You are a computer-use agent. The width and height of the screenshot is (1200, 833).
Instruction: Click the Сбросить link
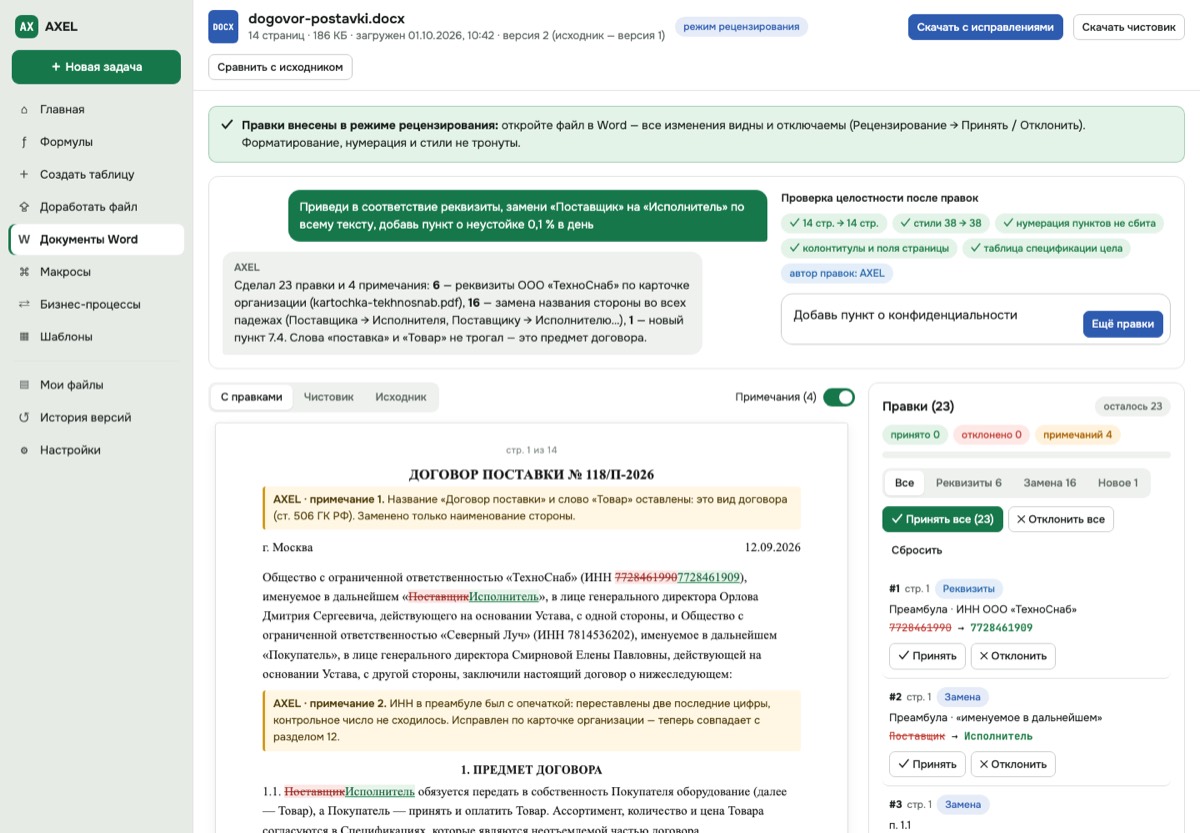click(917, 550)
